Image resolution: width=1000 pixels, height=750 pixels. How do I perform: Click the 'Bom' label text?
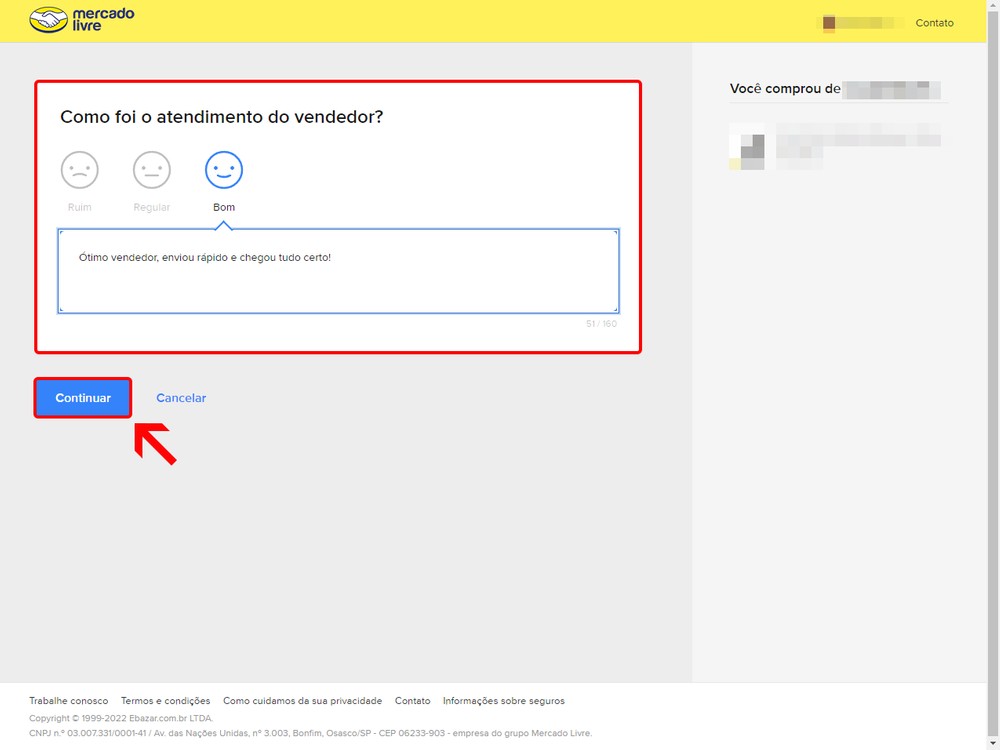click(x=224, y=207)
